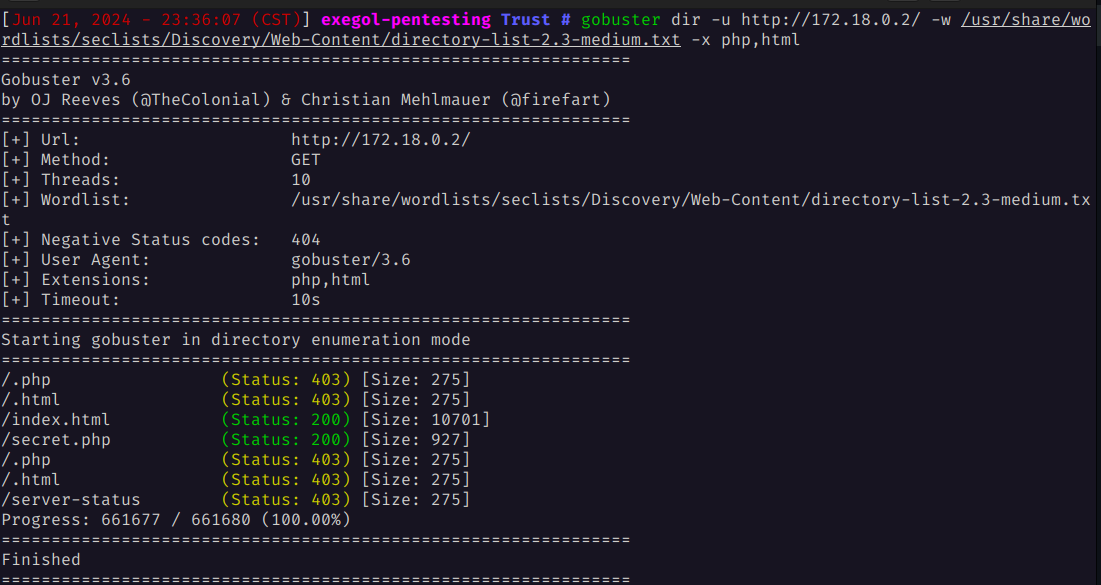Select the /index.html result path
Image resolution: width=1101 pixels, height=585 pixels.
[x=55, y=420]
